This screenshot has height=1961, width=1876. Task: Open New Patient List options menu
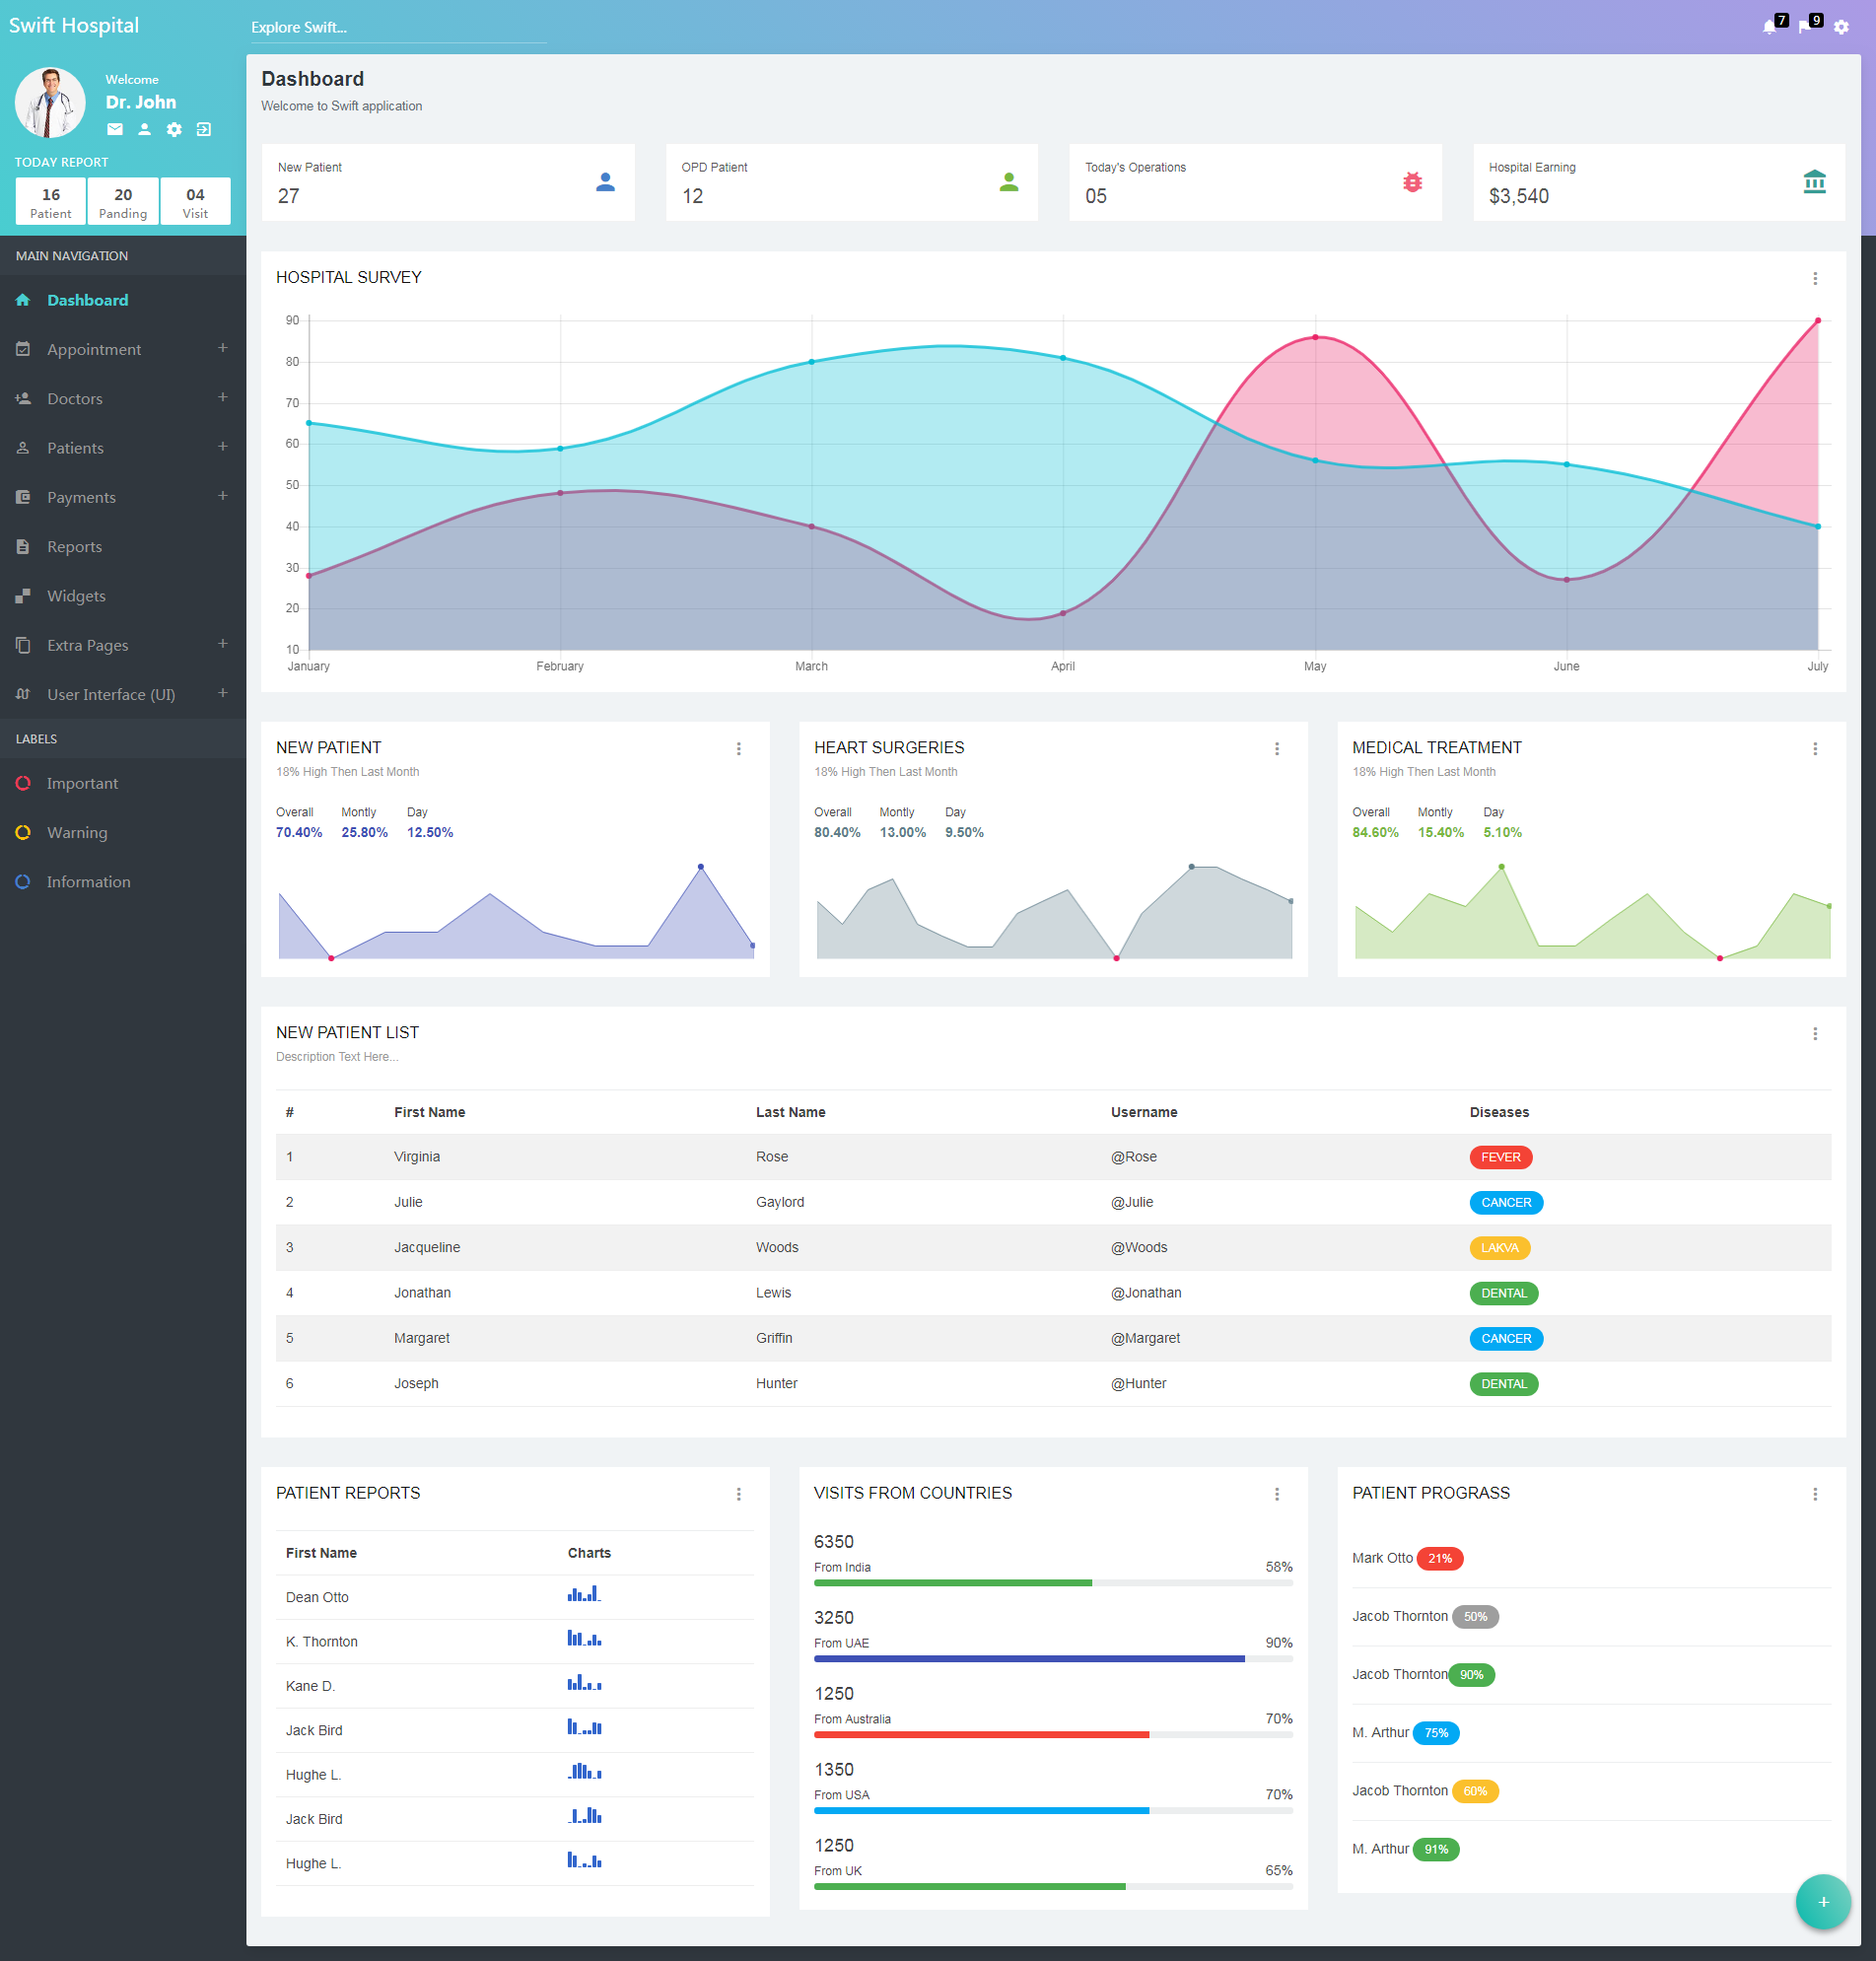1815,1033
